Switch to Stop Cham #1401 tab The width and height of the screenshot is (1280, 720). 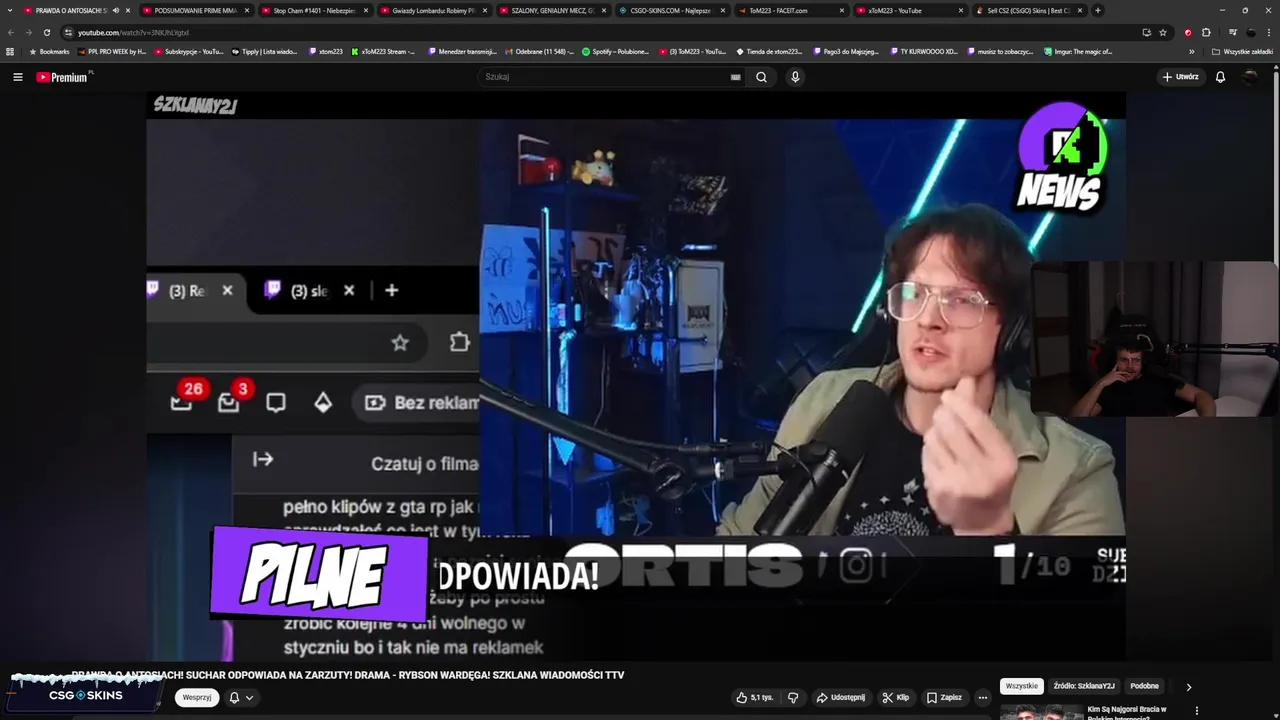[x=313, y=10]
